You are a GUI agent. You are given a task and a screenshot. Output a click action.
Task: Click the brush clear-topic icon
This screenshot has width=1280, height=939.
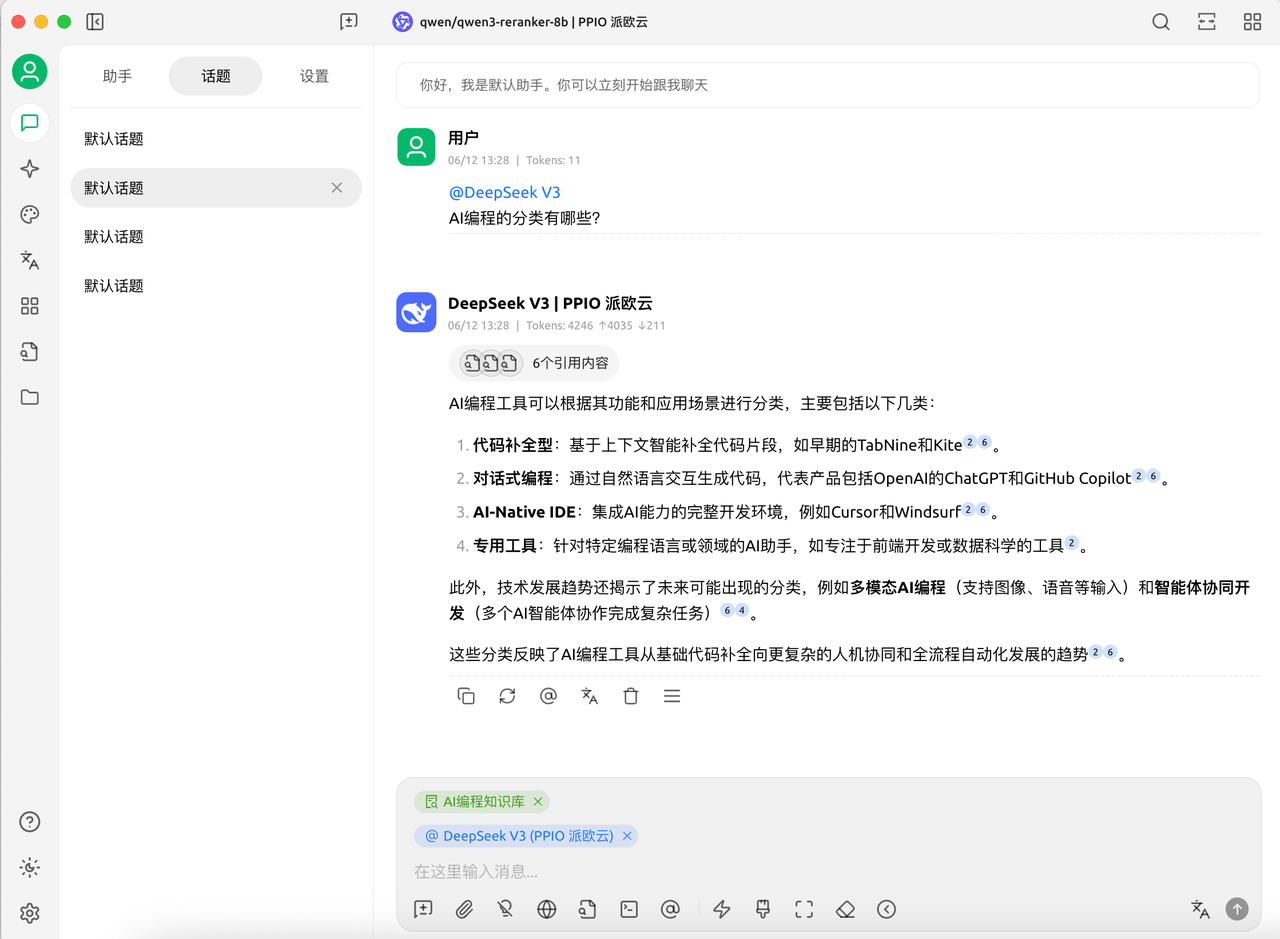(763, 909)
